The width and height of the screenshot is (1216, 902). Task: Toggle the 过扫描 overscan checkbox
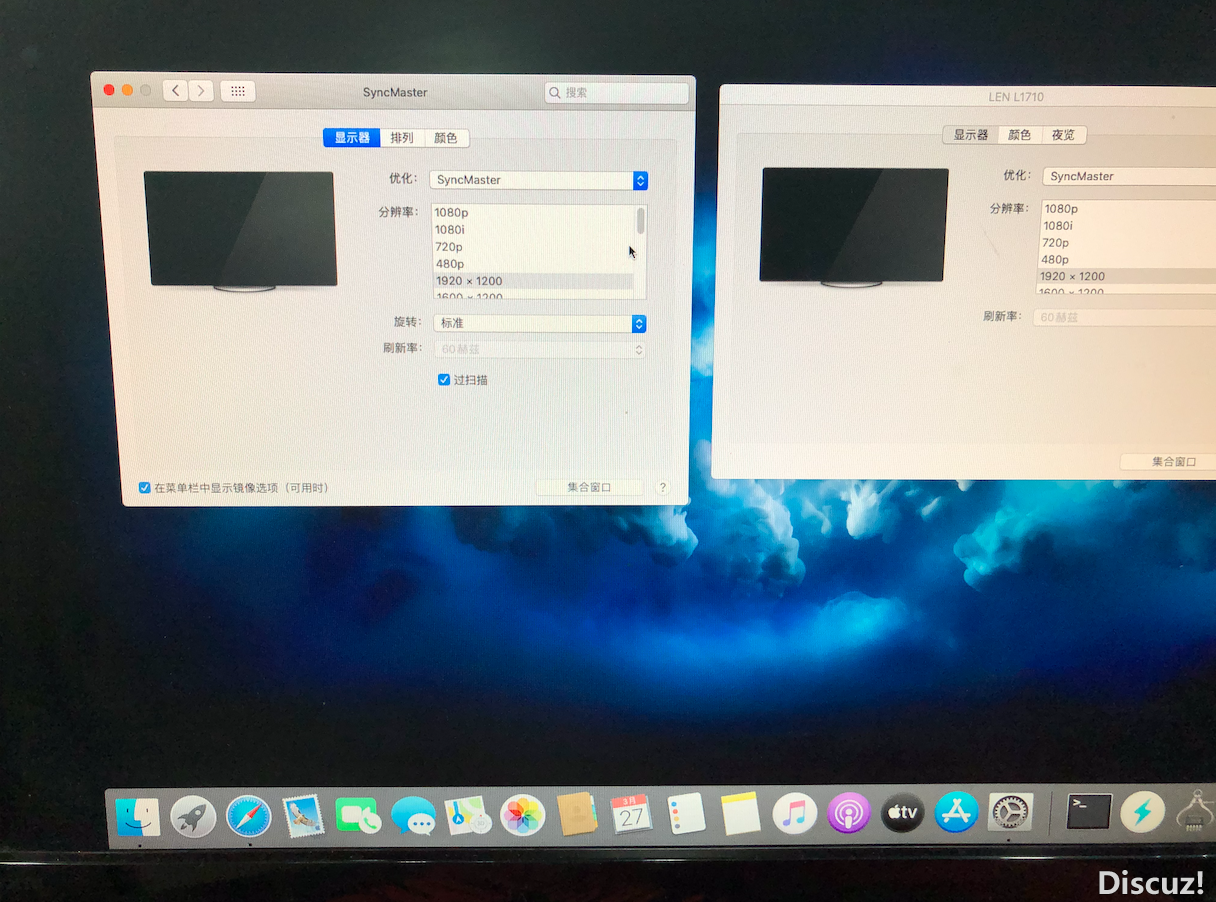tap(444, 380)
